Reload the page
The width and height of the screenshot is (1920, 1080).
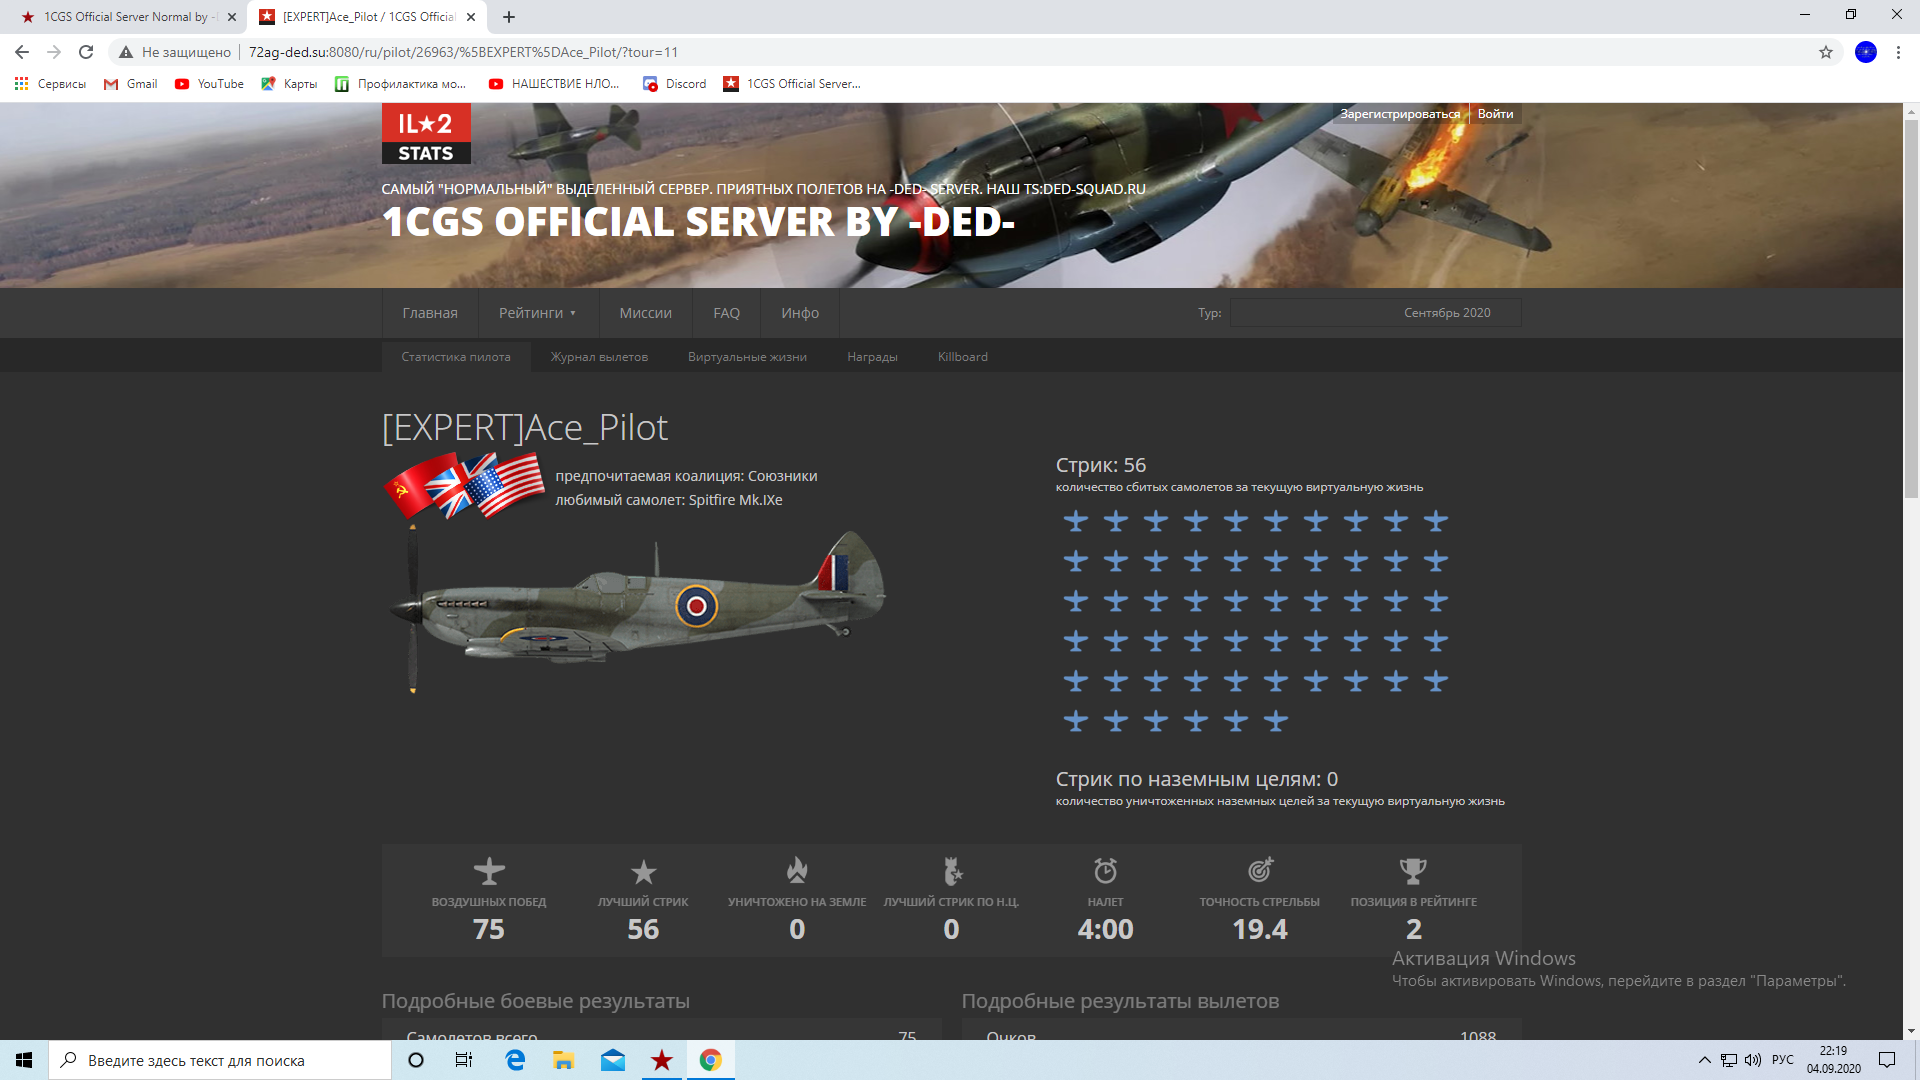pyautogui.click(x=86, y=52)
